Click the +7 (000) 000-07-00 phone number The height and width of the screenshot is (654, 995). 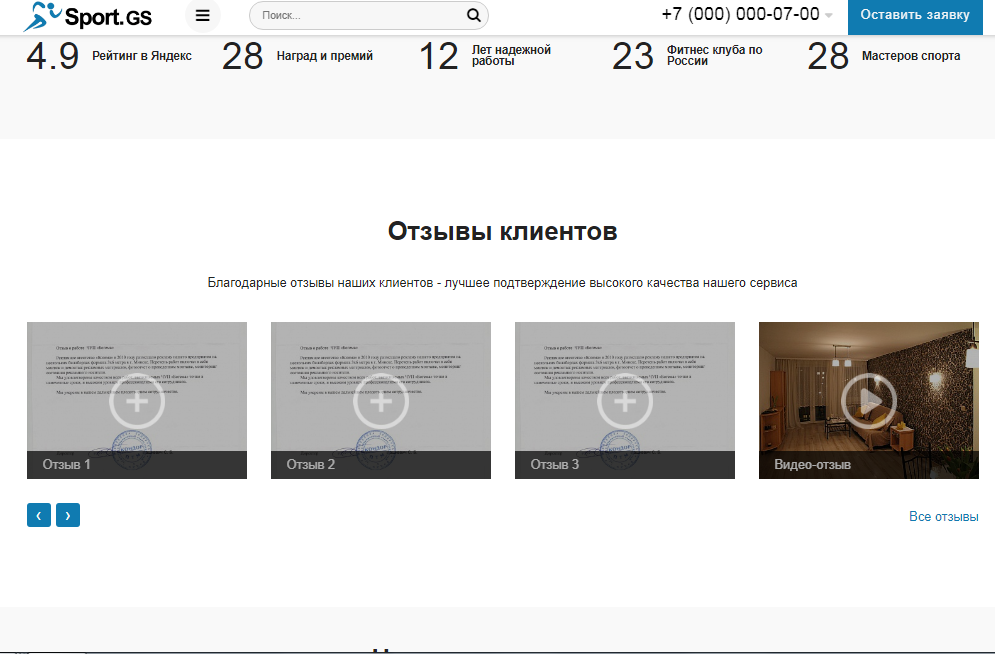pos(740,14)
